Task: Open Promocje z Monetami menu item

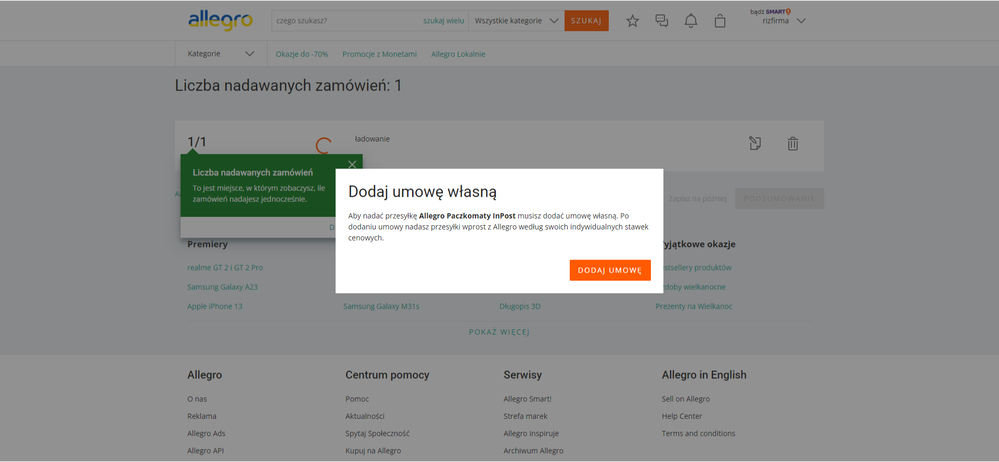Action: pyautogui.click(x=379, y=54)
